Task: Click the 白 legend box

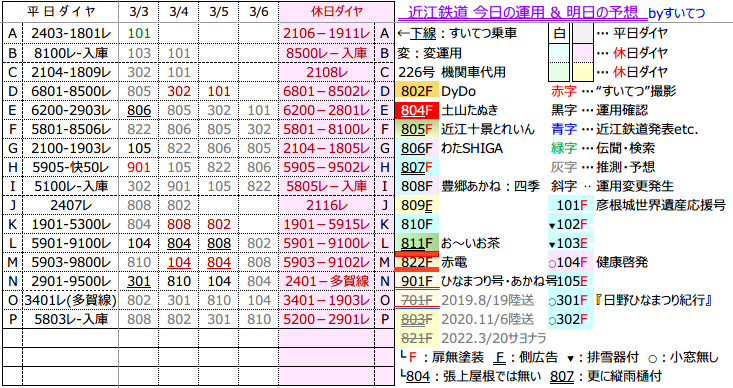Action: [559, 33]
